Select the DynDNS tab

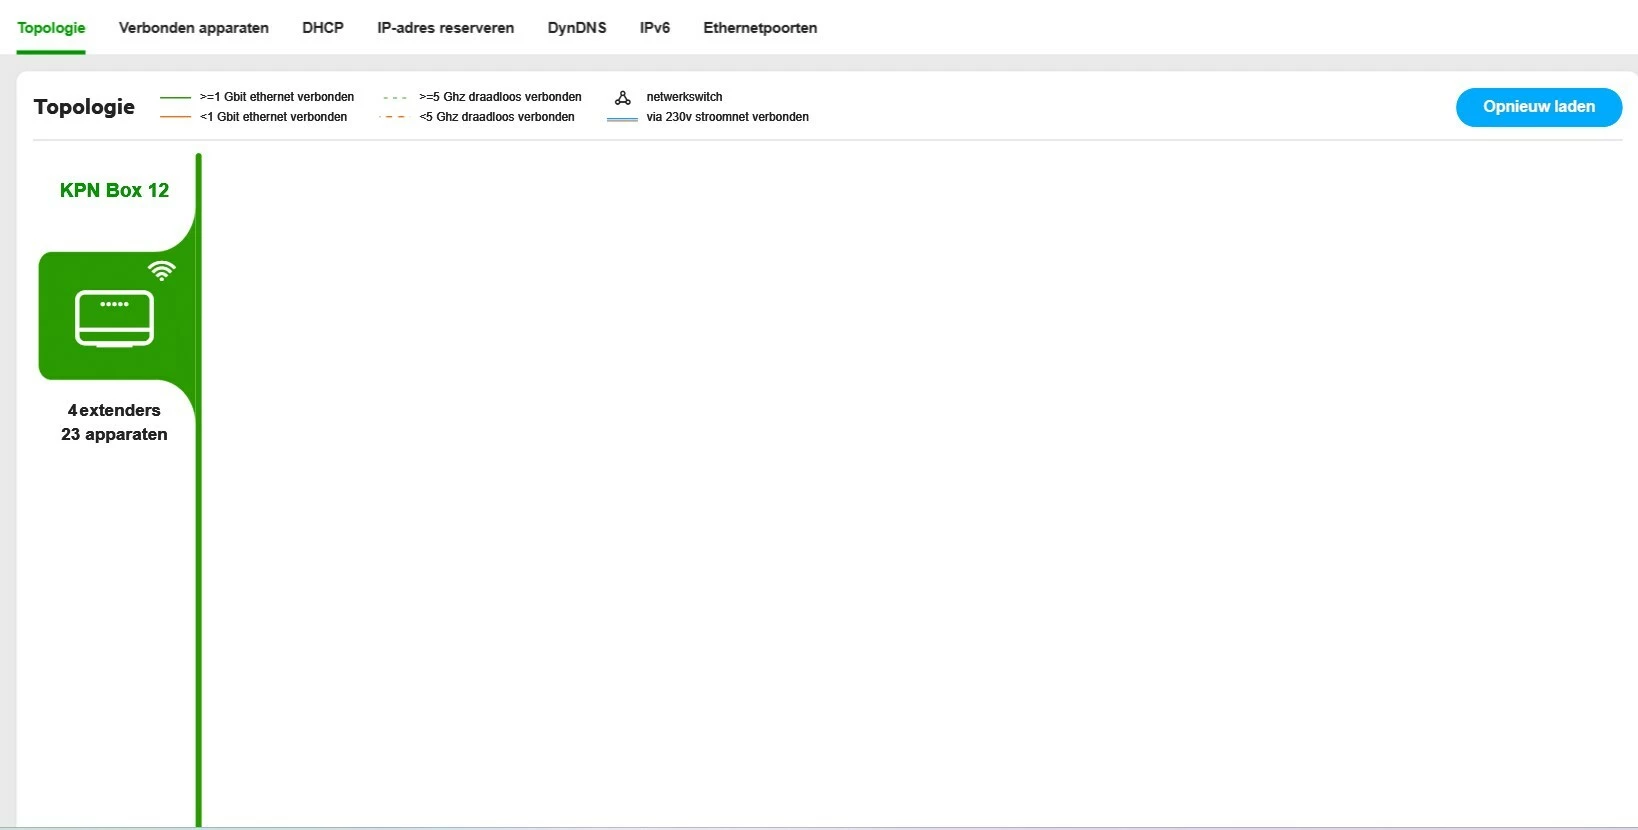[577, 28]
